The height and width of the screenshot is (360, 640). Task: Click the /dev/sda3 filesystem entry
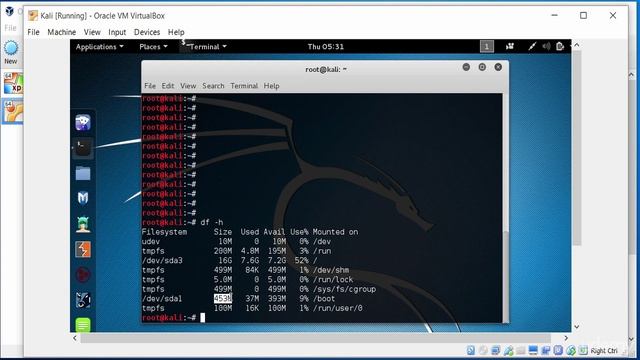tap(162, 260)
